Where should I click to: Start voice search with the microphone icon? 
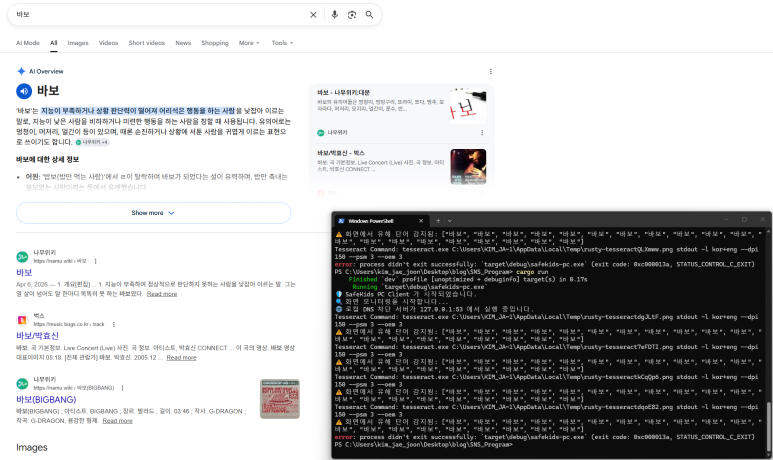point(335,15)
